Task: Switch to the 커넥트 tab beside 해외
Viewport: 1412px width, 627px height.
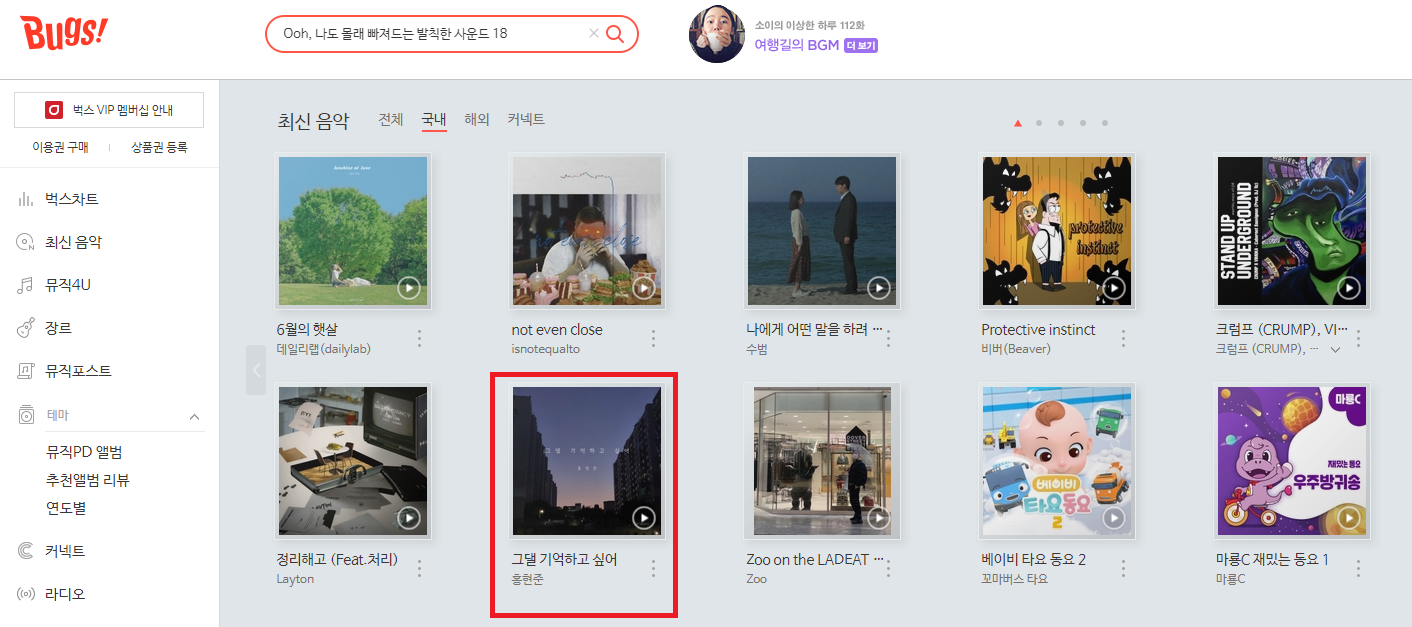Action: 526,119
